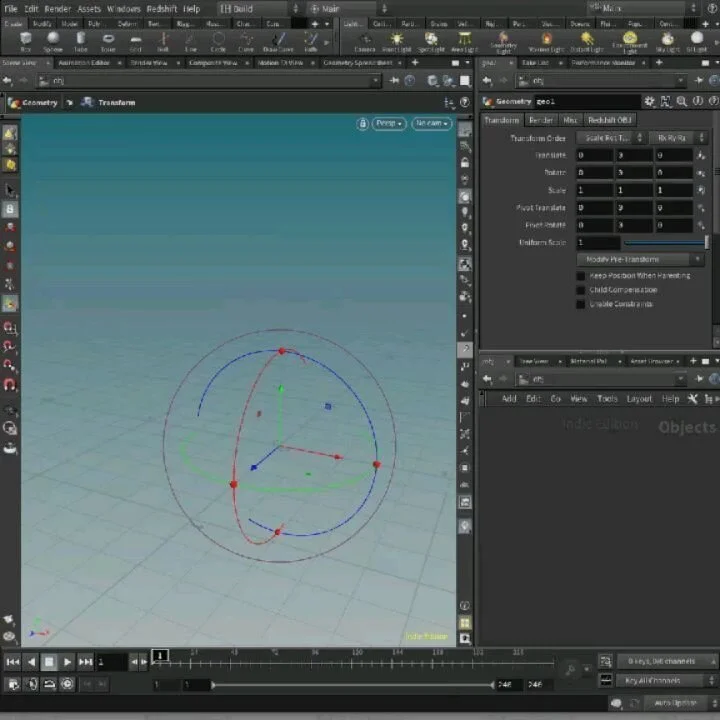The image size is (720, 720).
Task: Add an Environment Light
Action: click(x=630, y=42)
